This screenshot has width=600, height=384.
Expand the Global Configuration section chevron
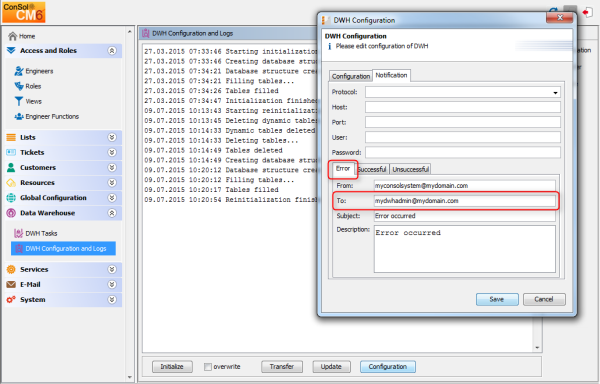tap(112, 198)
